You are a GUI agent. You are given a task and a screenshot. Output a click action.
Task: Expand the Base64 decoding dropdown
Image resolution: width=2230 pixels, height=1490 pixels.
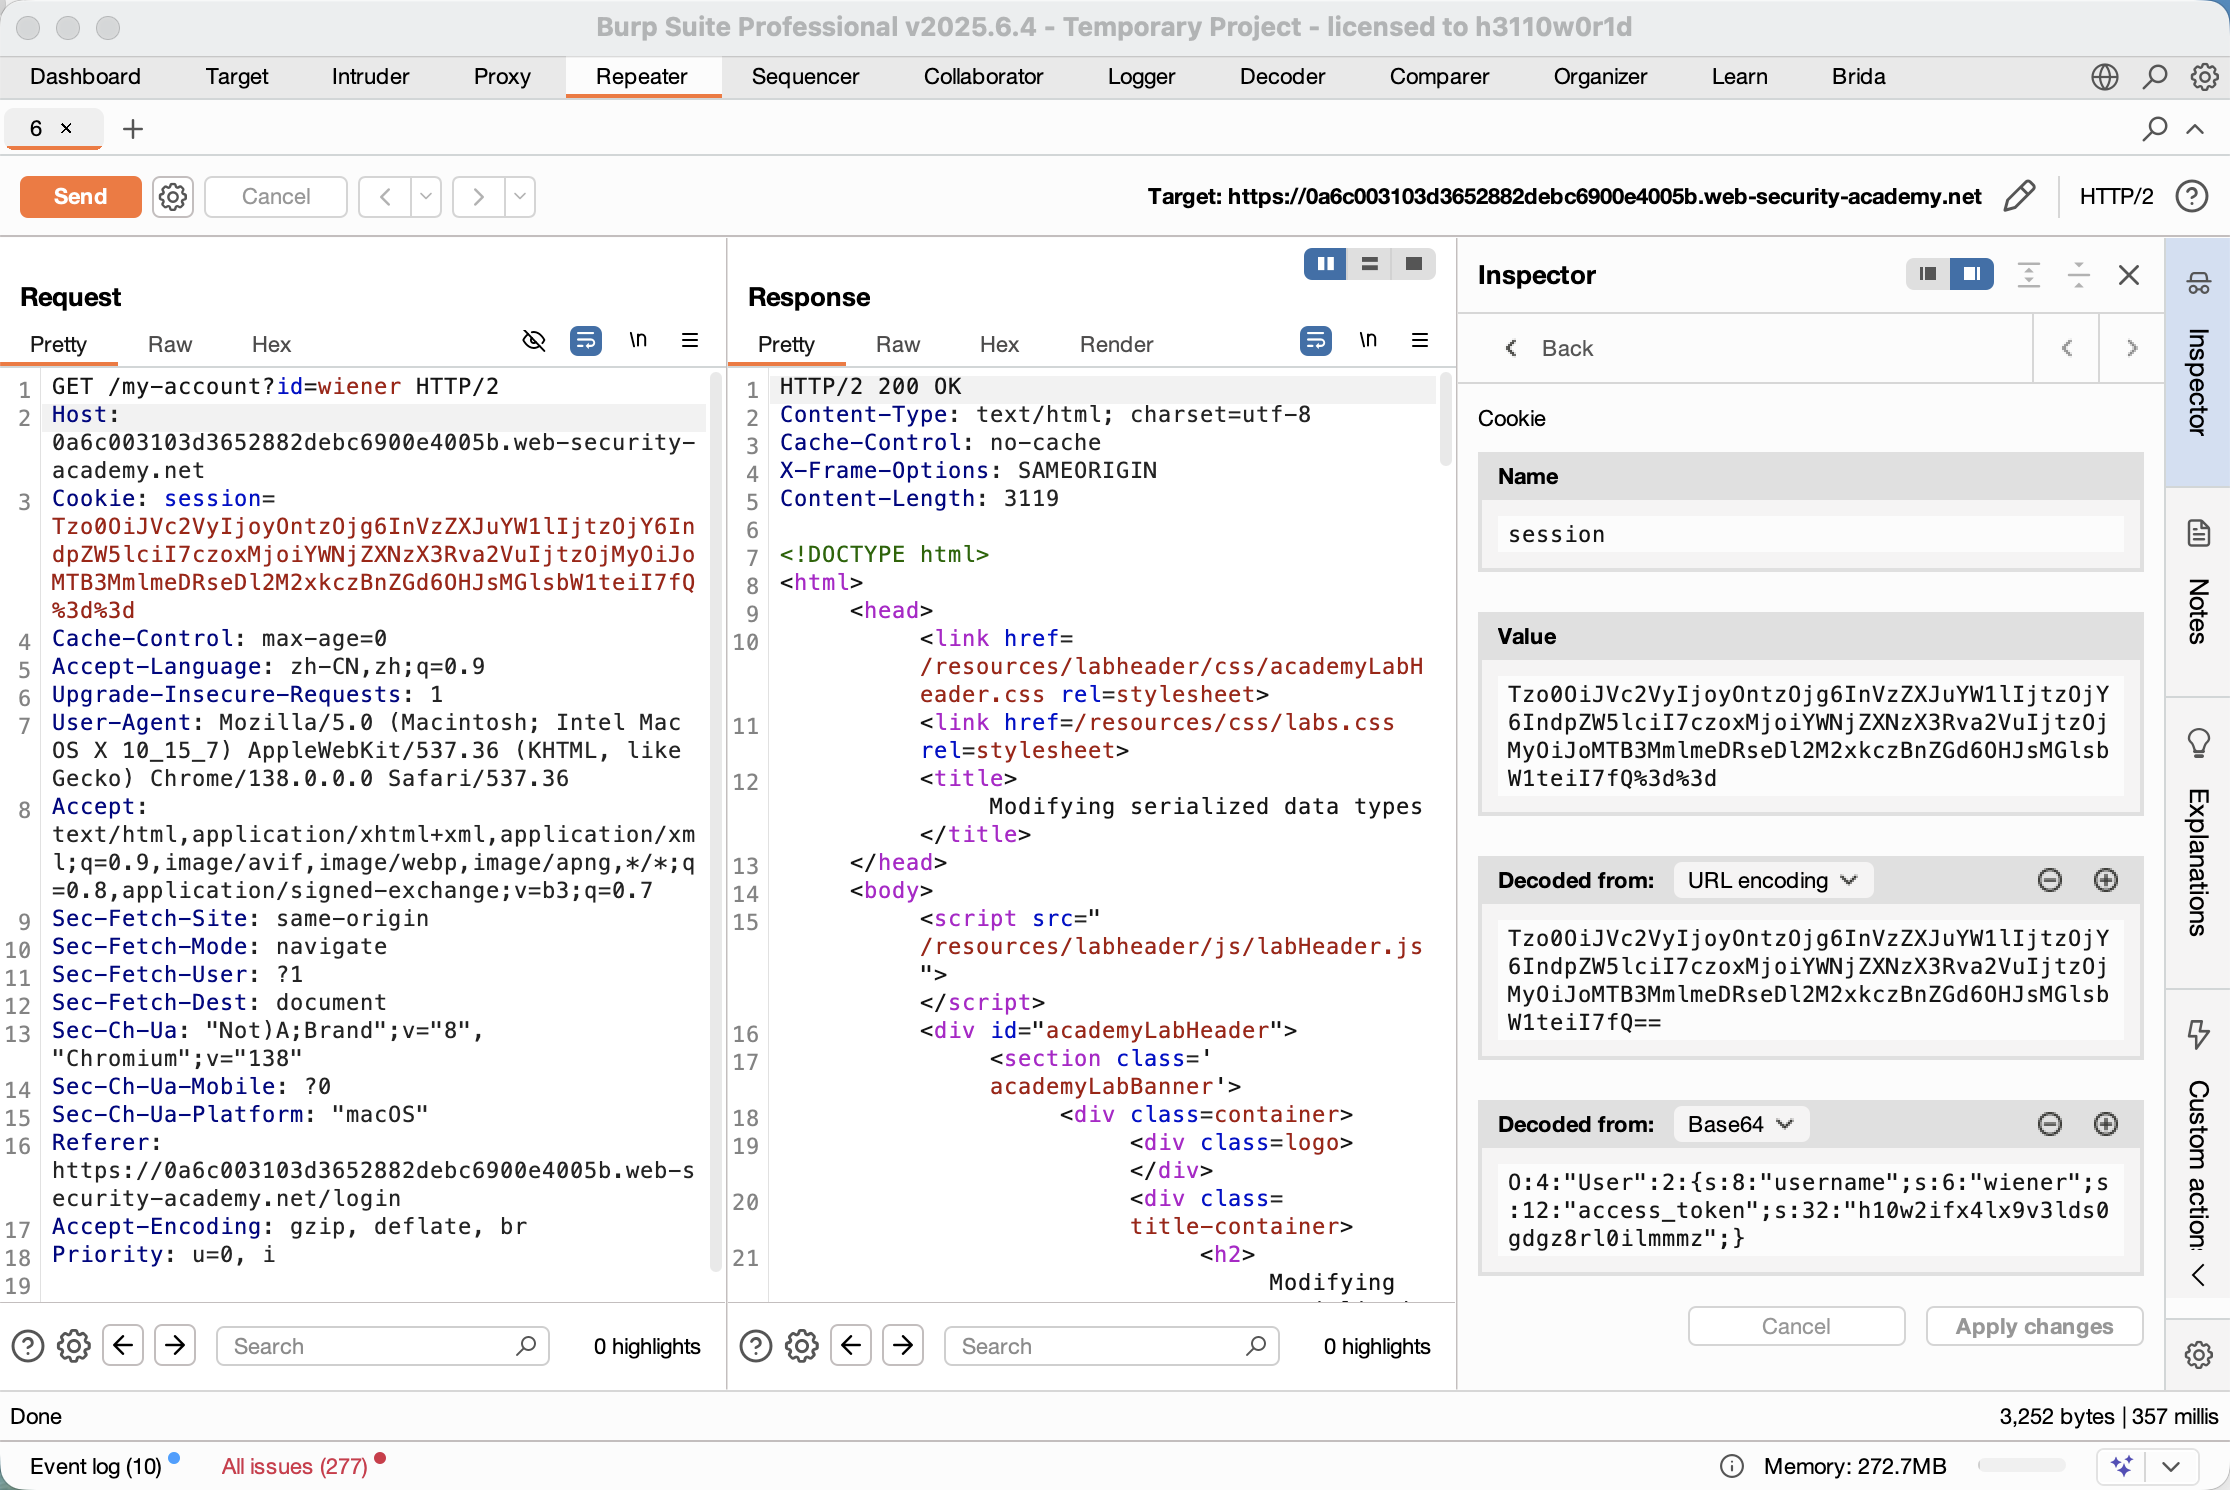click(x=1740, y=1124)
